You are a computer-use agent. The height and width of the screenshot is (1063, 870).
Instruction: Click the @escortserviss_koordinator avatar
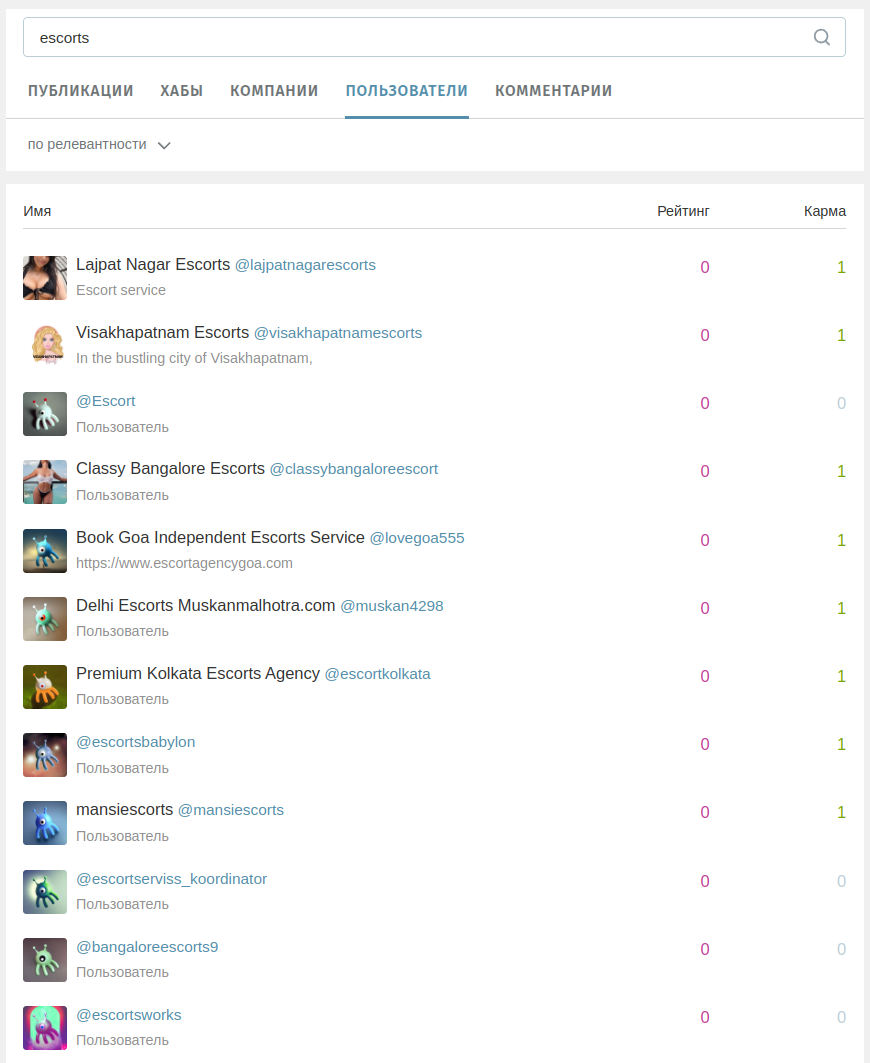[45, 892]
